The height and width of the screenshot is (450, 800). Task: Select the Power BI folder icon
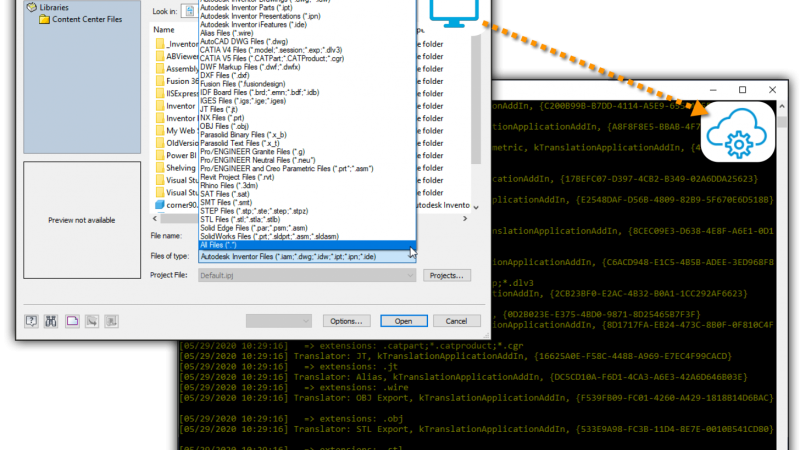(160, 155)
